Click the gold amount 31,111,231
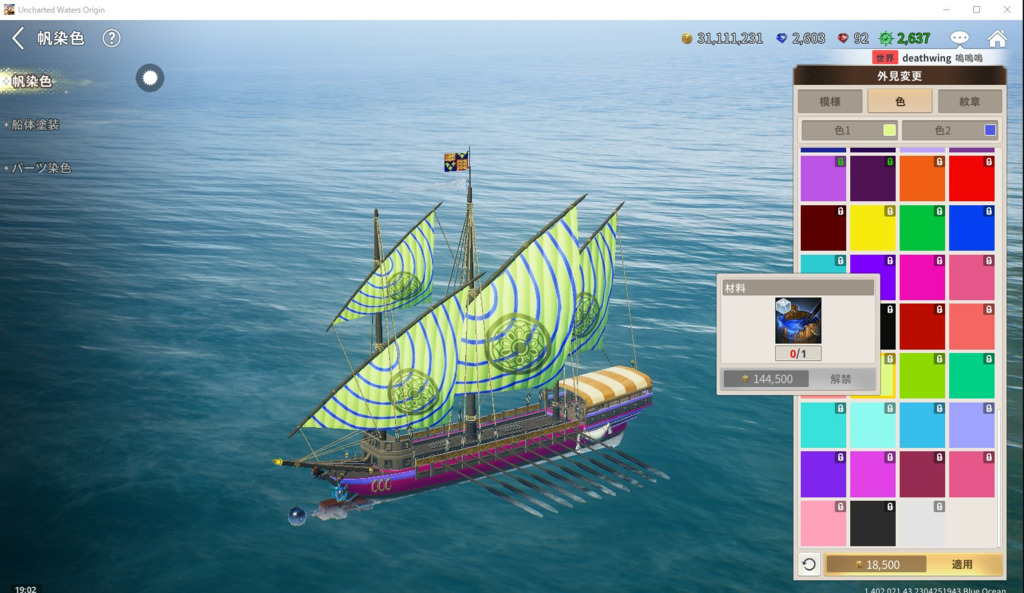 tap(730, 39)
